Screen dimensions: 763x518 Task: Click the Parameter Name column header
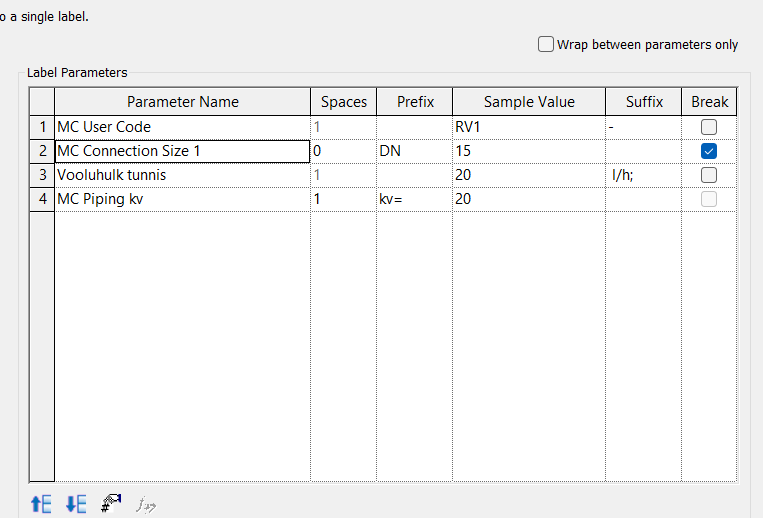[182, 102]
